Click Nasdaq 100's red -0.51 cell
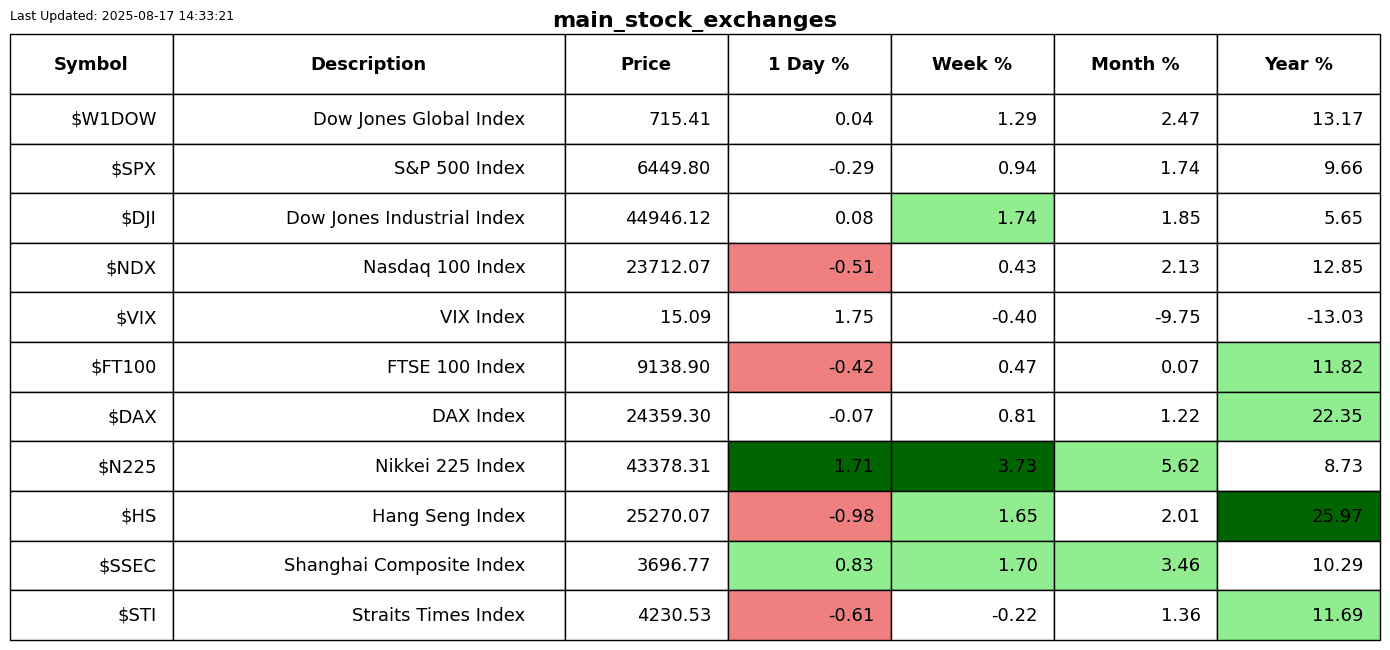The width and height of the screenshot is (1390, 650). coord(809,268)
